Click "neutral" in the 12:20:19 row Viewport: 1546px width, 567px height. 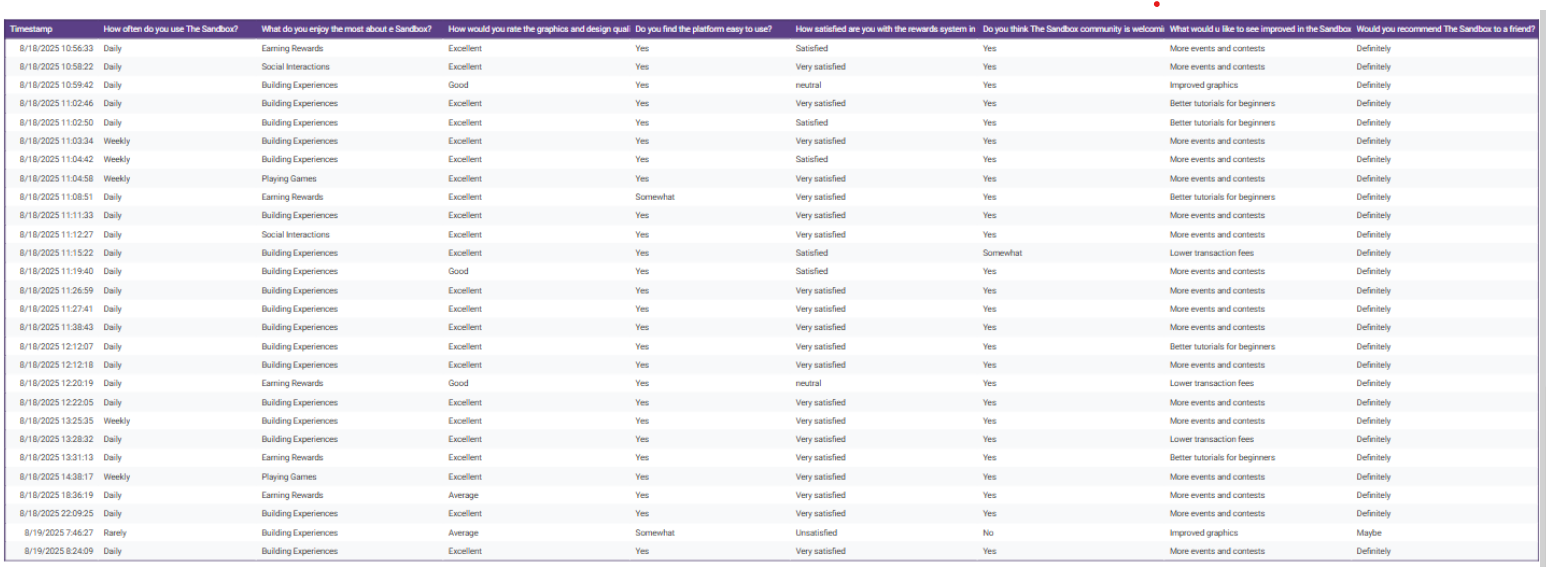(808, 384)
